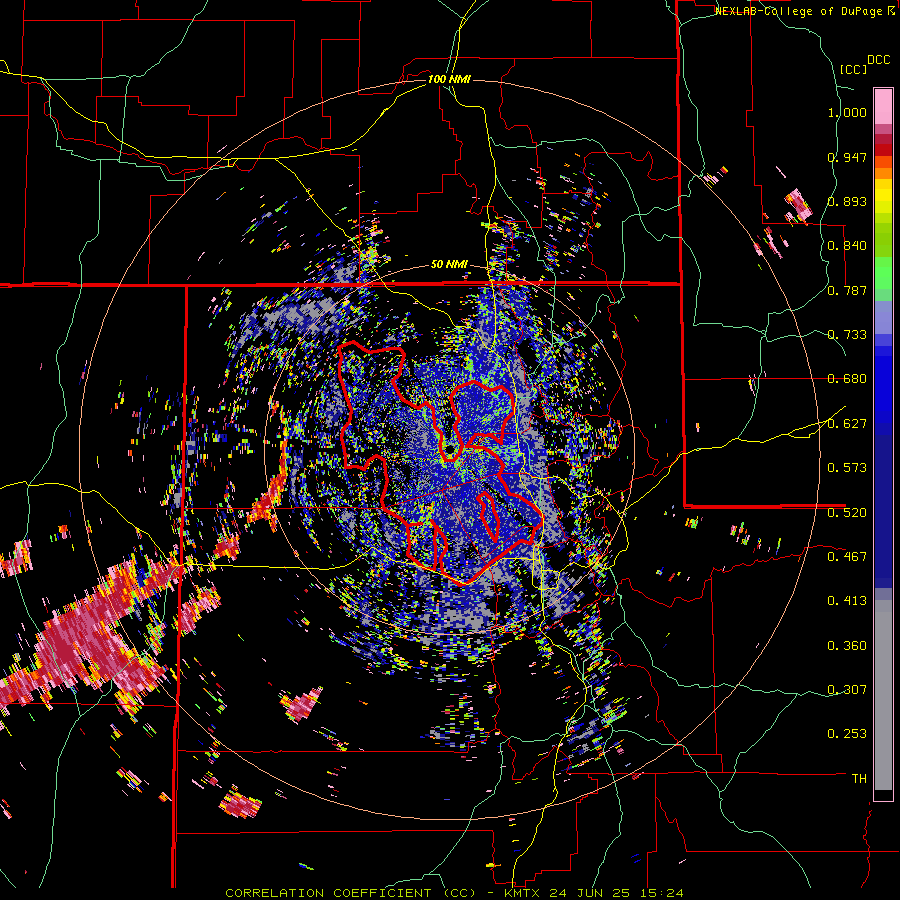900x900 pixels.
Task: Click the 0.573 legend value
Action: tap(847, 468)
